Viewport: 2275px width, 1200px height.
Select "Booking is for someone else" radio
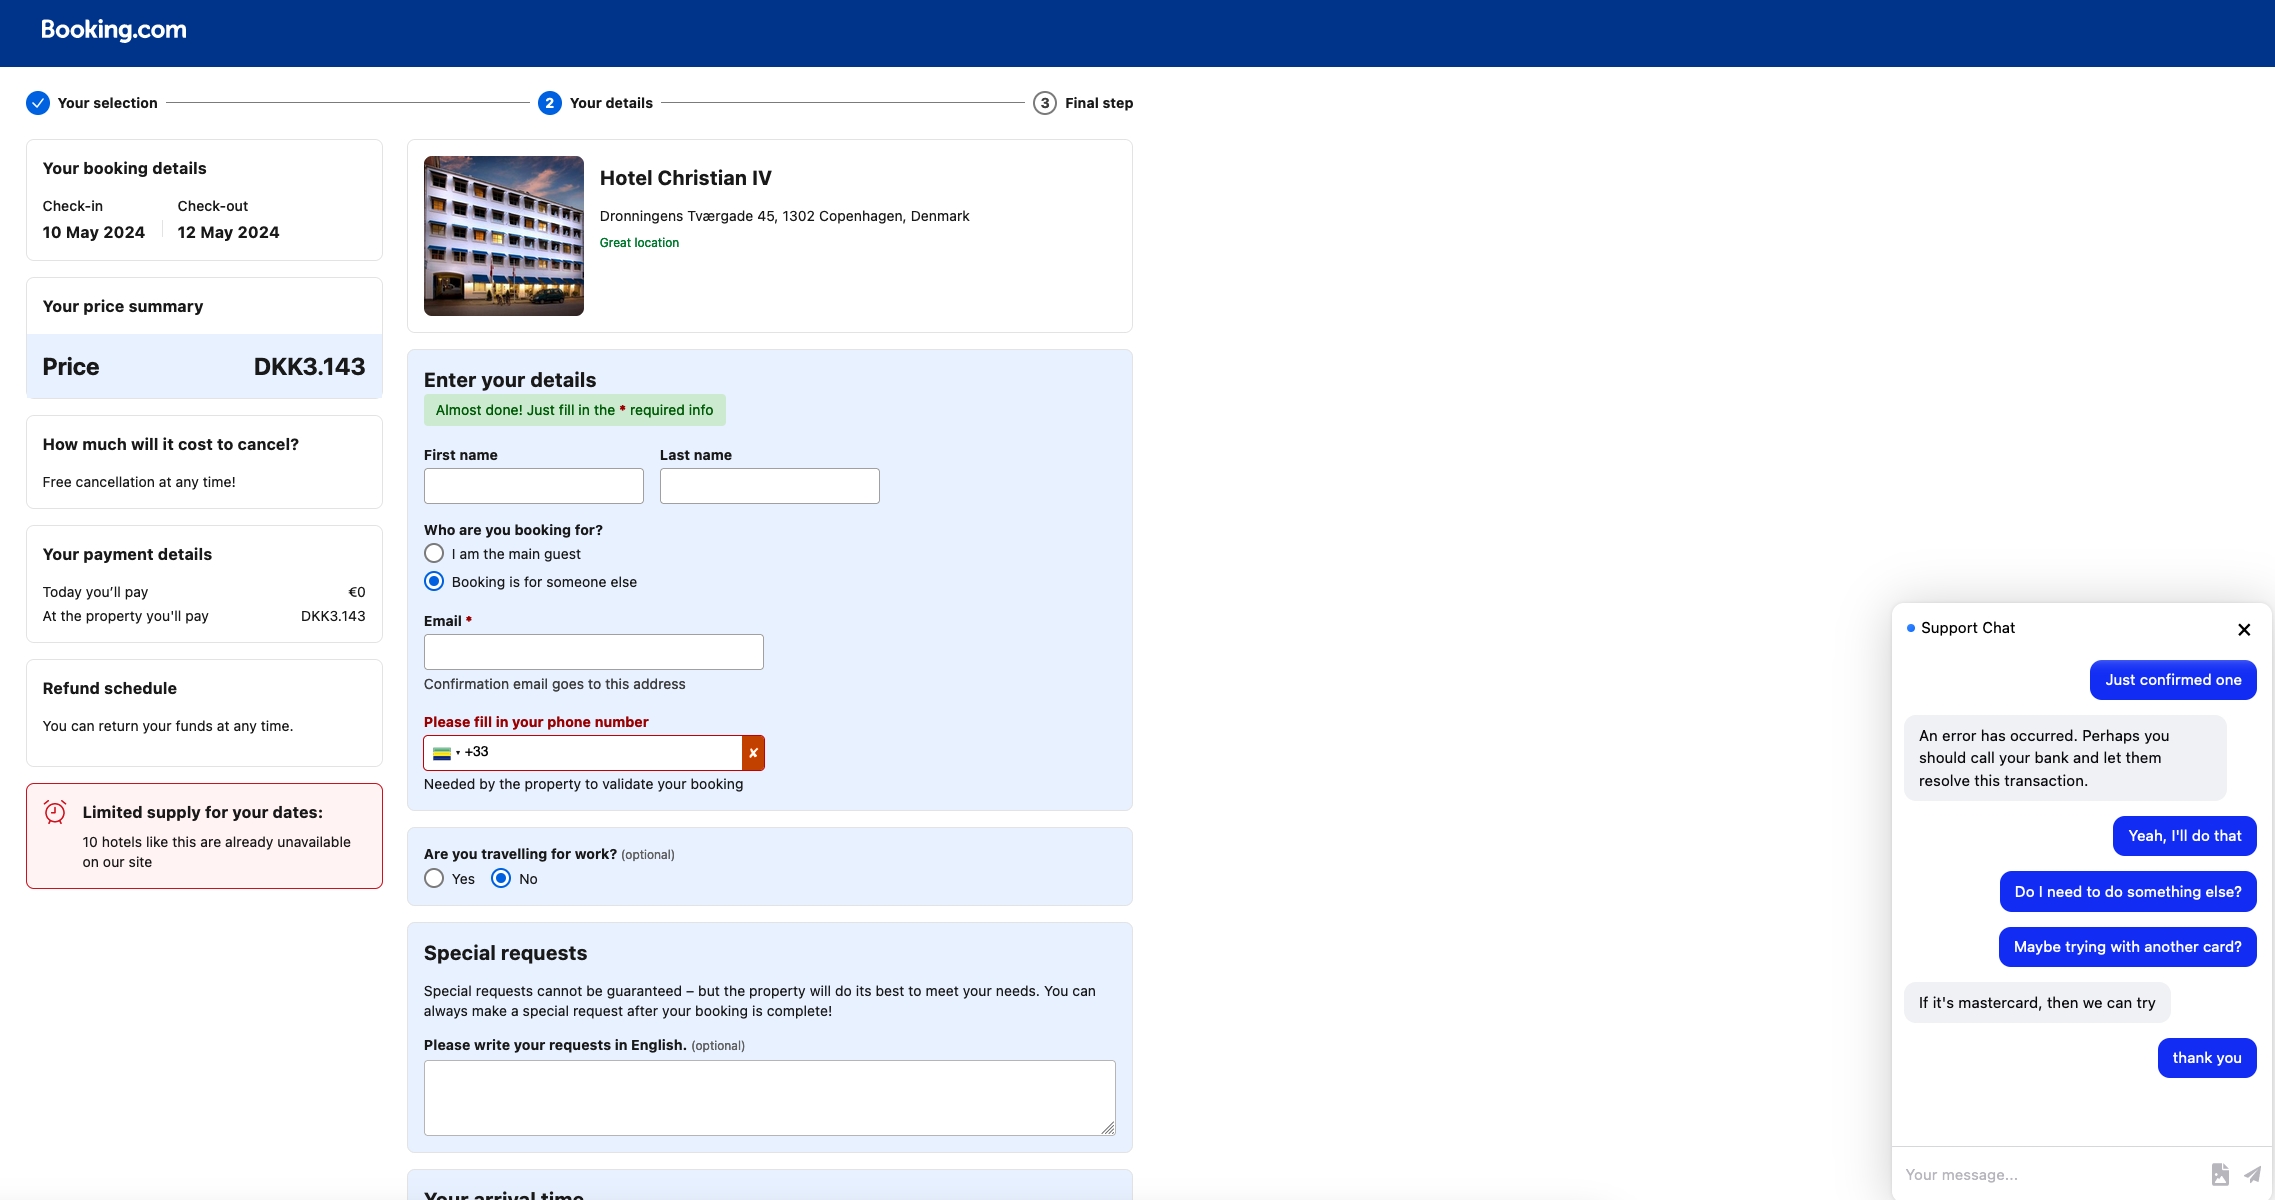tap(434, 581)
